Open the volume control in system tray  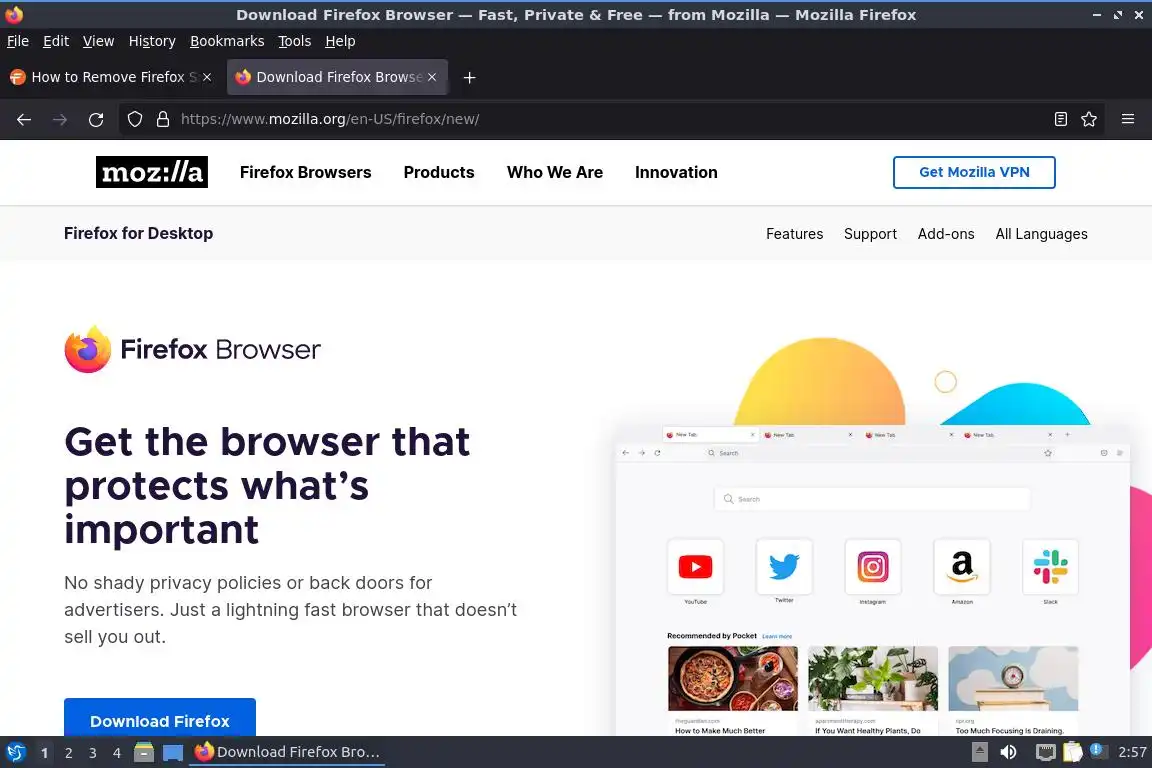(x=1008, y=752)
